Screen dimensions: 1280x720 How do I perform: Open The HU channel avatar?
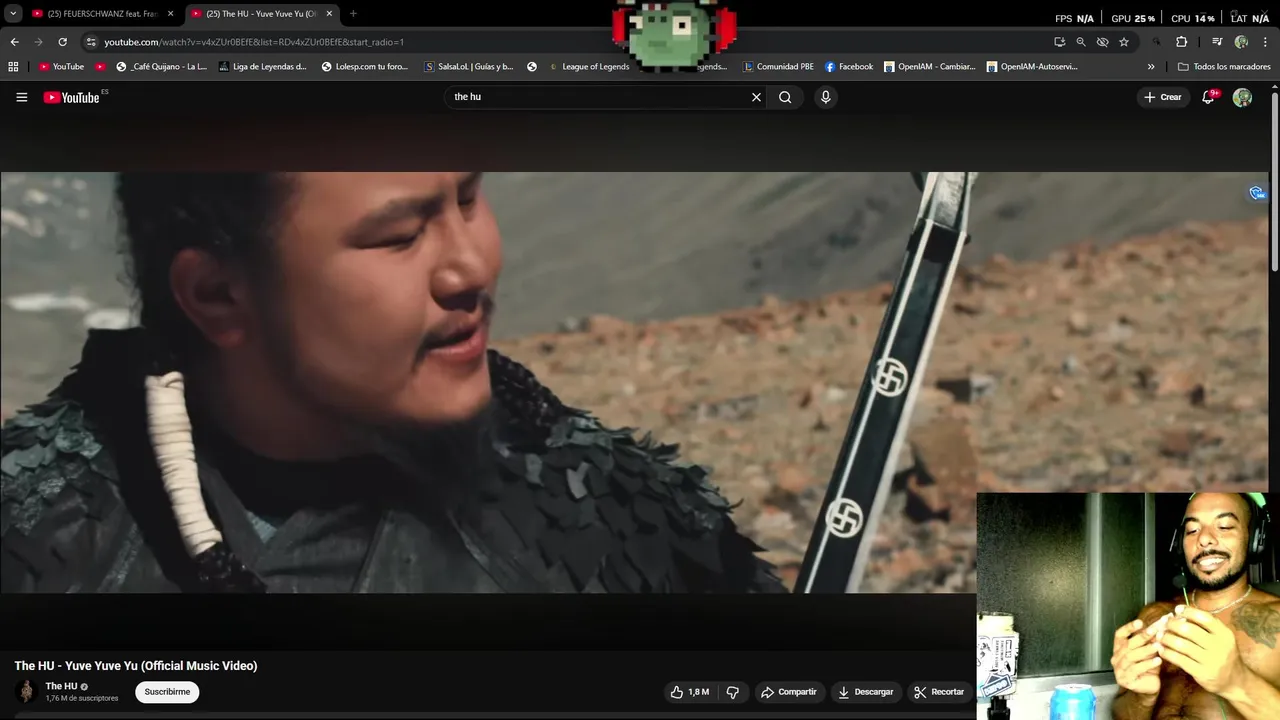click(x=27, y=691)
